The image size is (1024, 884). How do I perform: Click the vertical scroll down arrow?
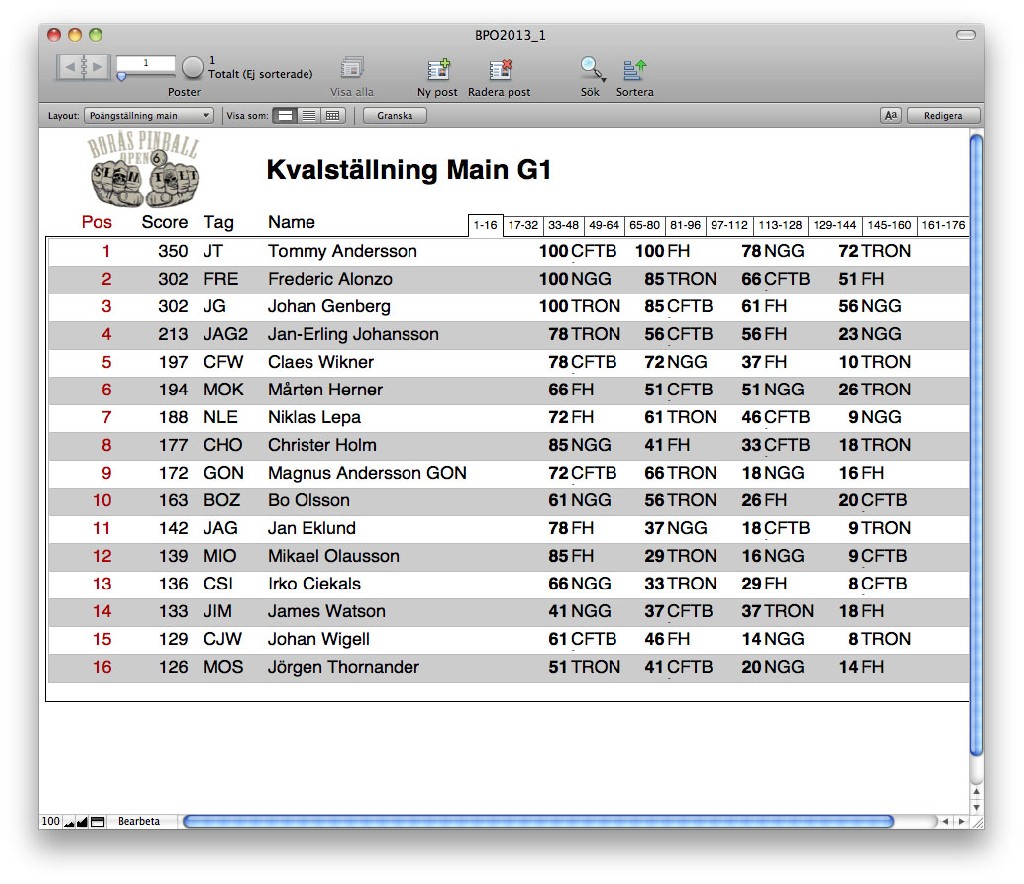coord(976,807)
